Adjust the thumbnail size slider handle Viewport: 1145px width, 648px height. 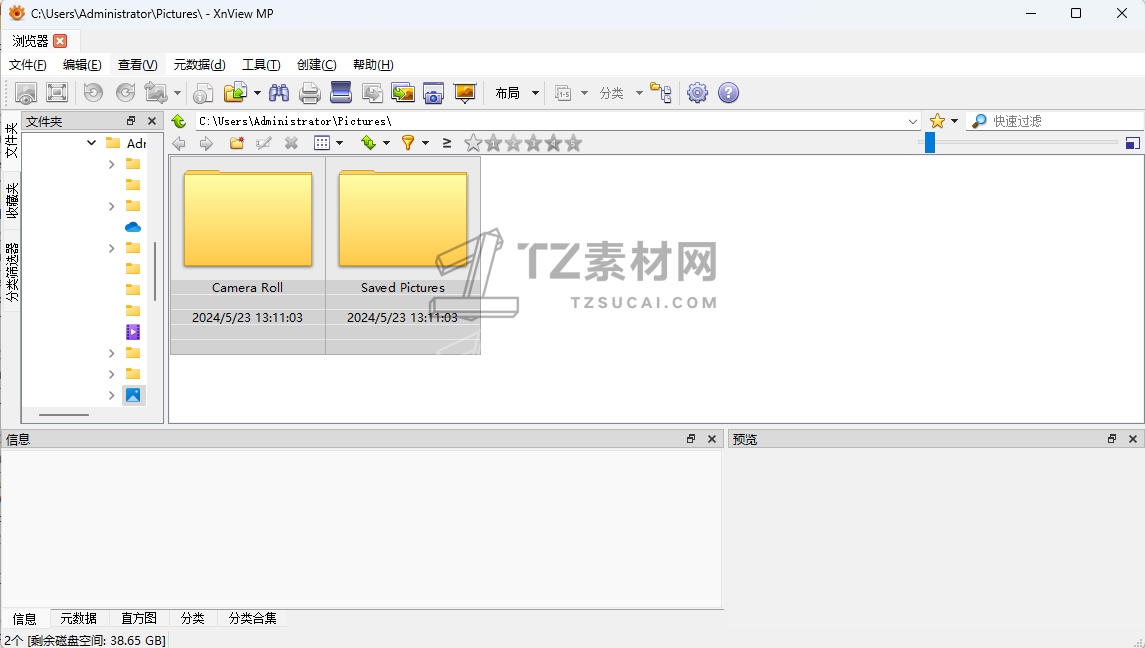tap(930, 142)
